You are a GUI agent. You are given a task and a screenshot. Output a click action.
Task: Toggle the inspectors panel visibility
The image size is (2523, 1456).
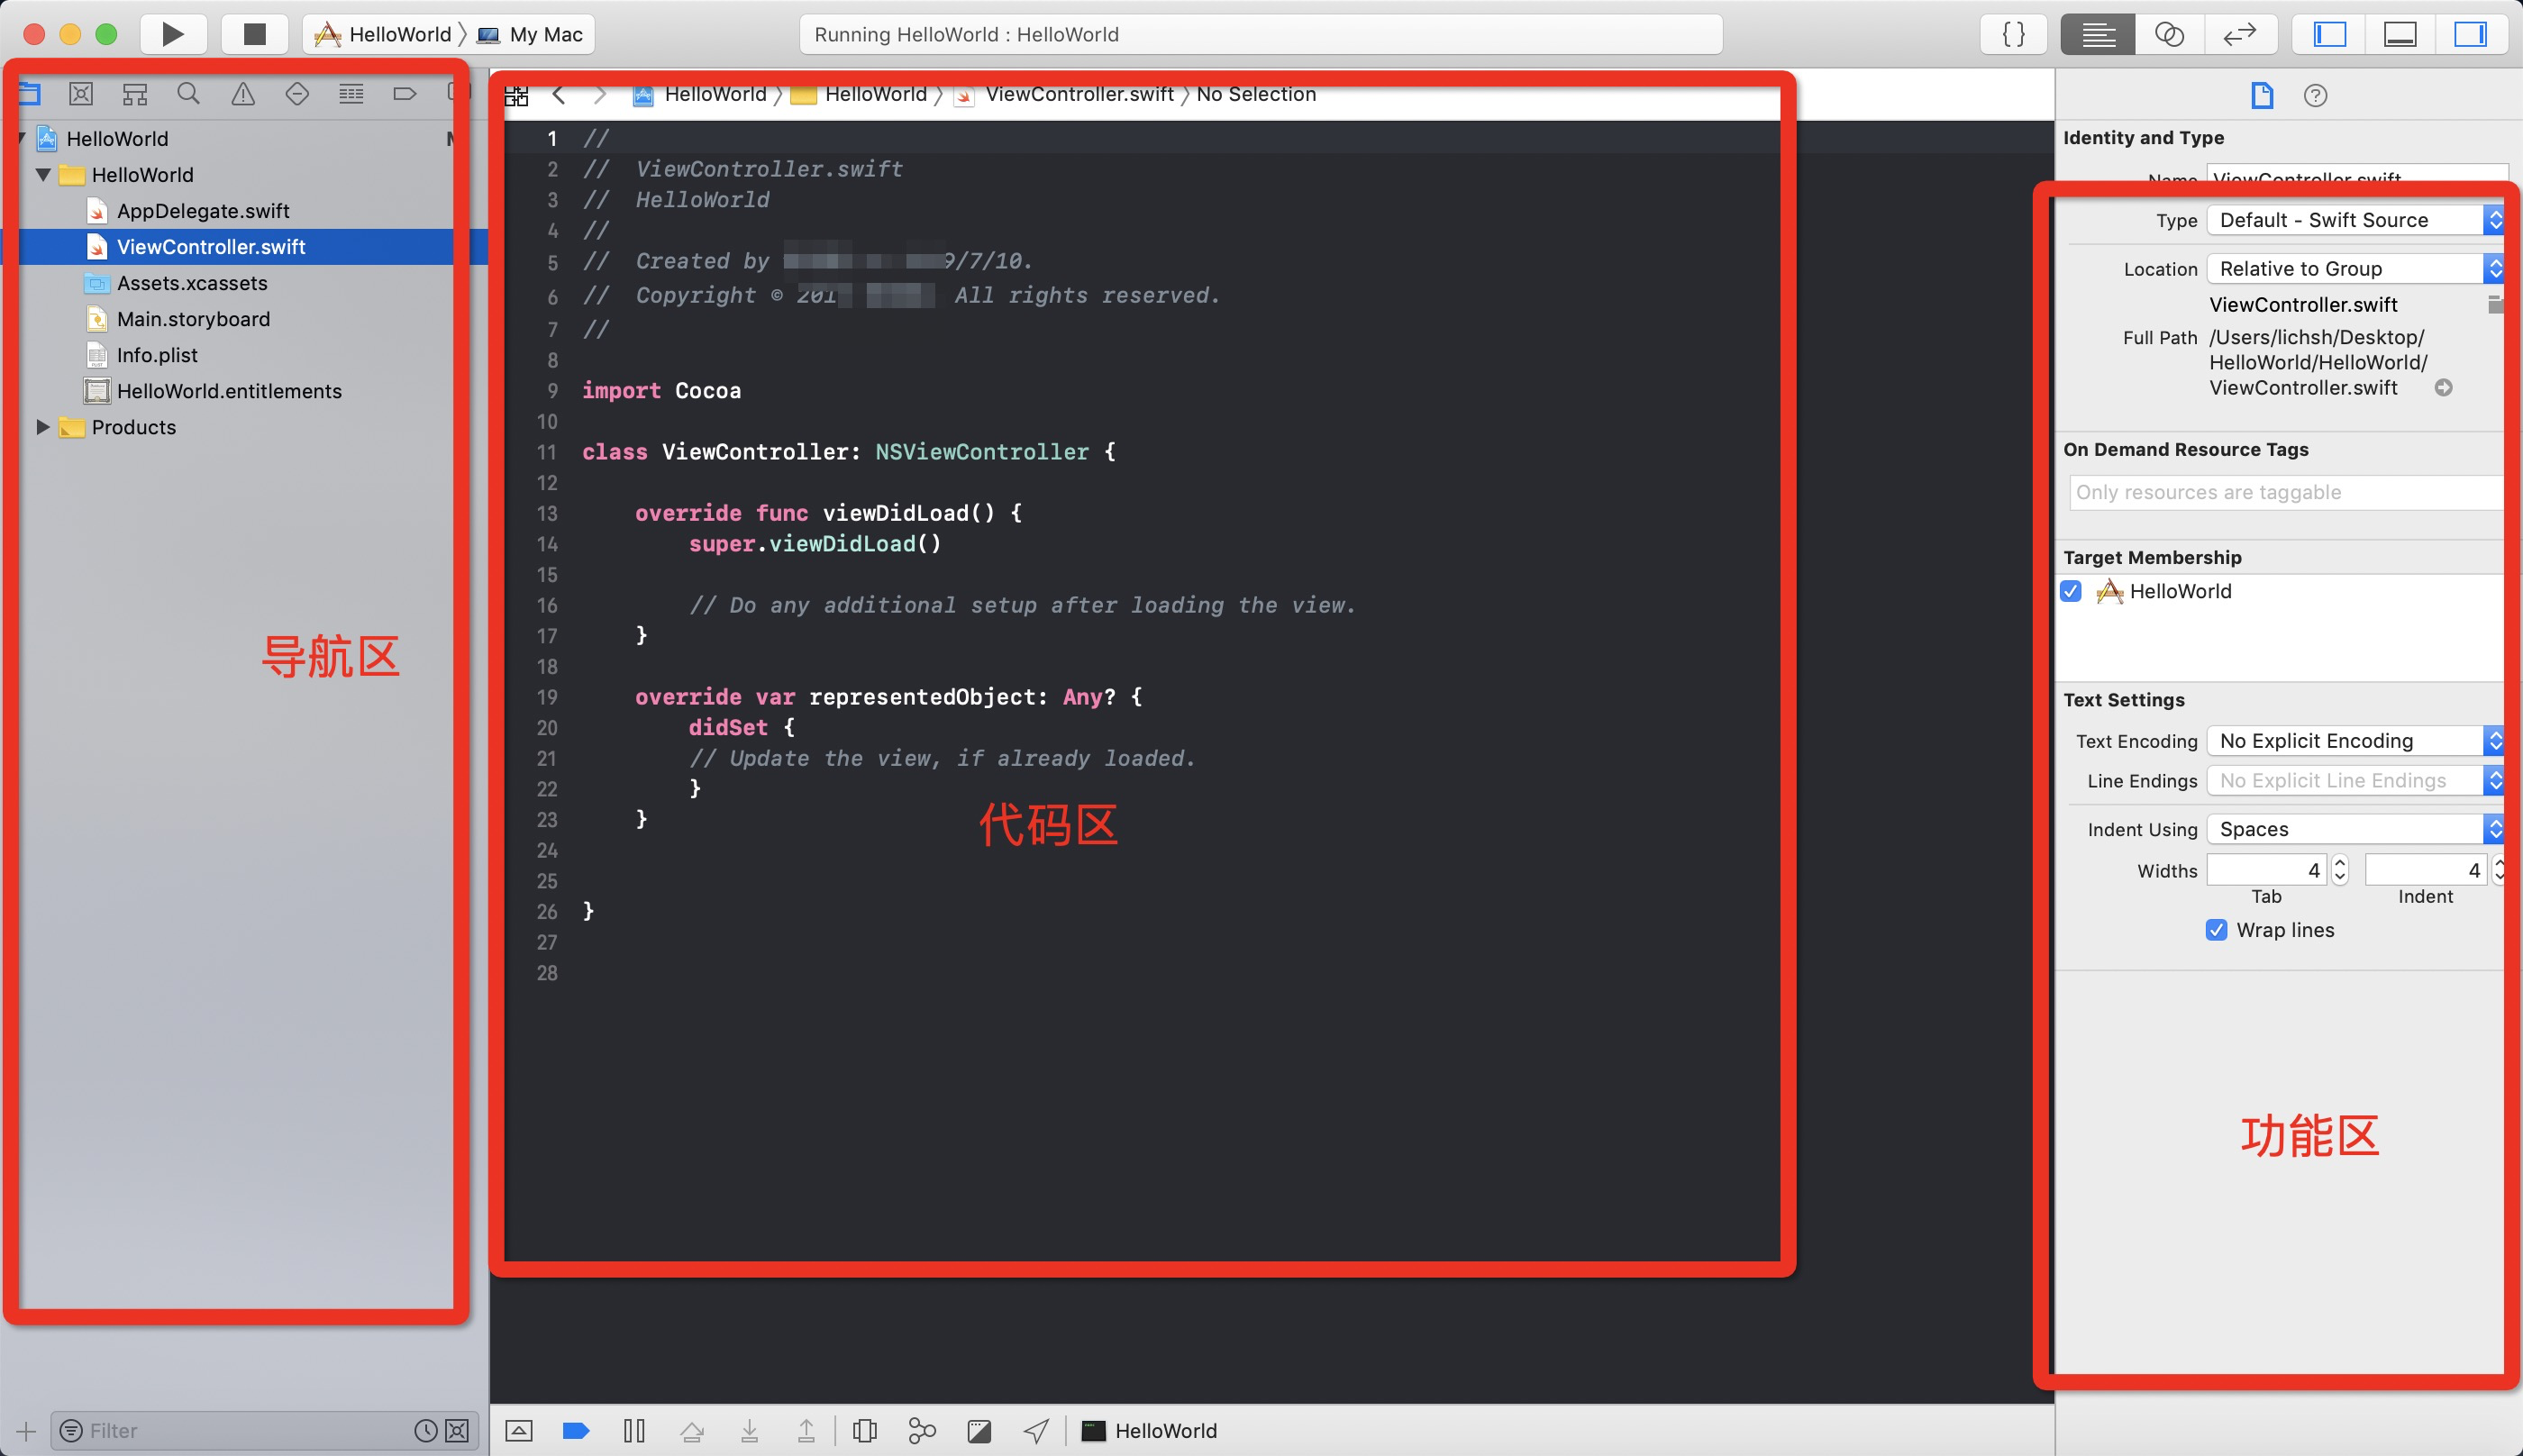[2470, 34]
